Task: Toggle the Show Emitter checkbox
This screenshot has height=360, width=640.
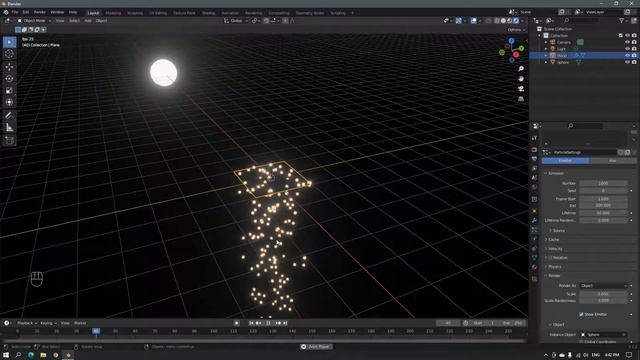Action: coord(581,314)
